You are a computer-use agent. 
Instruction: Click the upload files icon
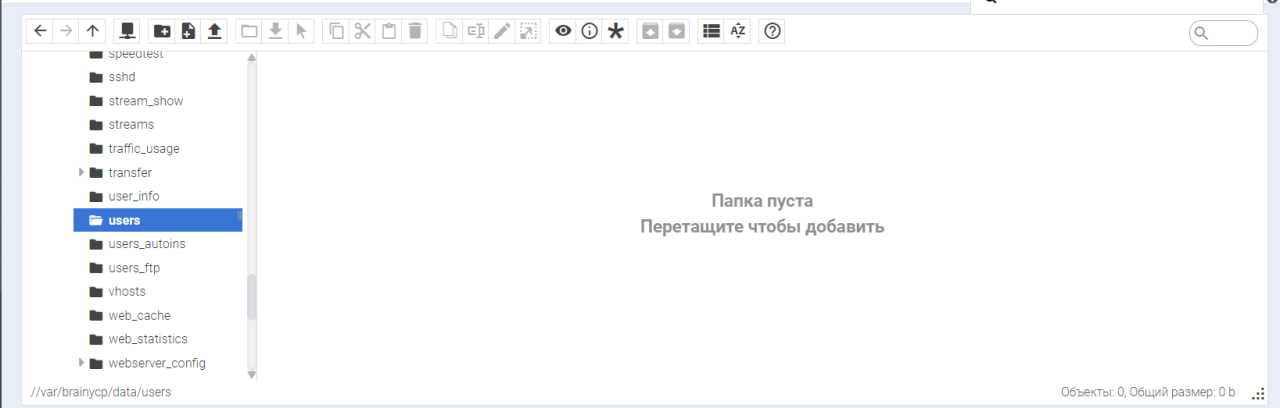click(x=214, y=31)
